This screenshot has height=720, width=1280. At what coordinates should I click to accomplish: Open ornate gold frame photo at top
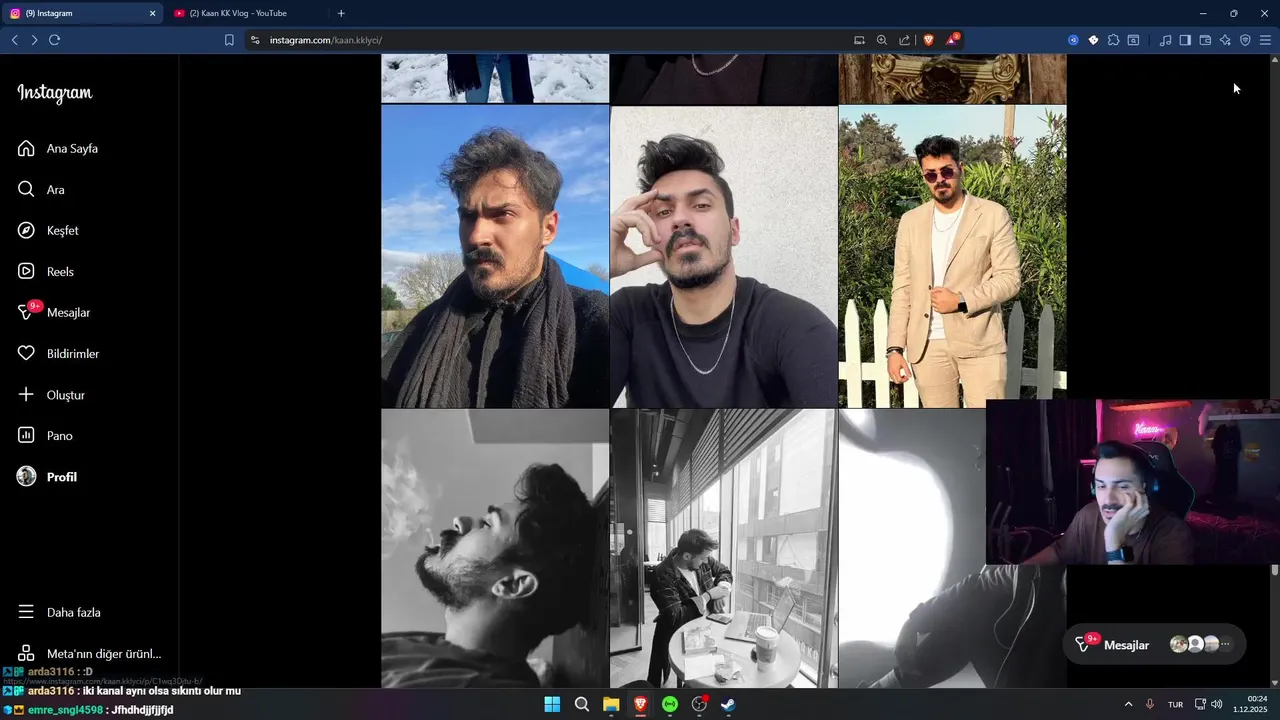point(952,78)
